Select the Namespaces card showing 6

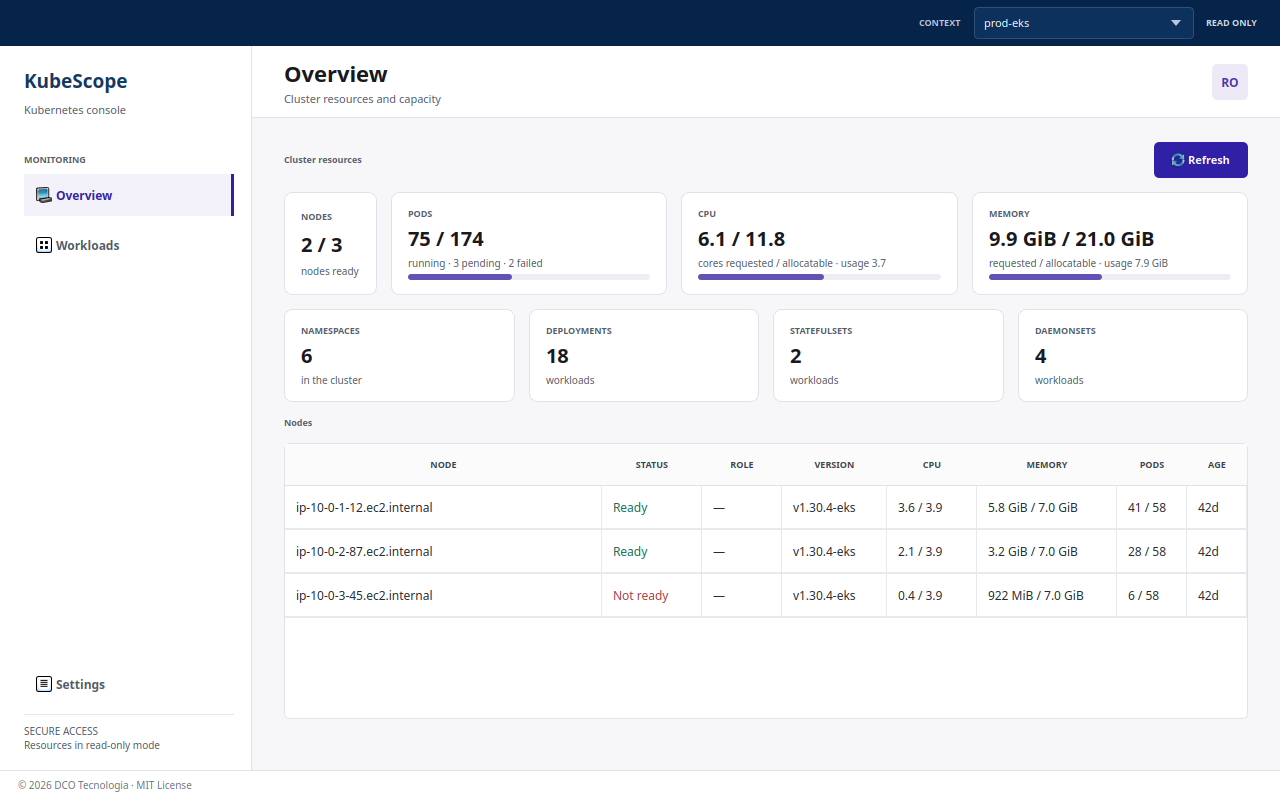click(399, 355)
